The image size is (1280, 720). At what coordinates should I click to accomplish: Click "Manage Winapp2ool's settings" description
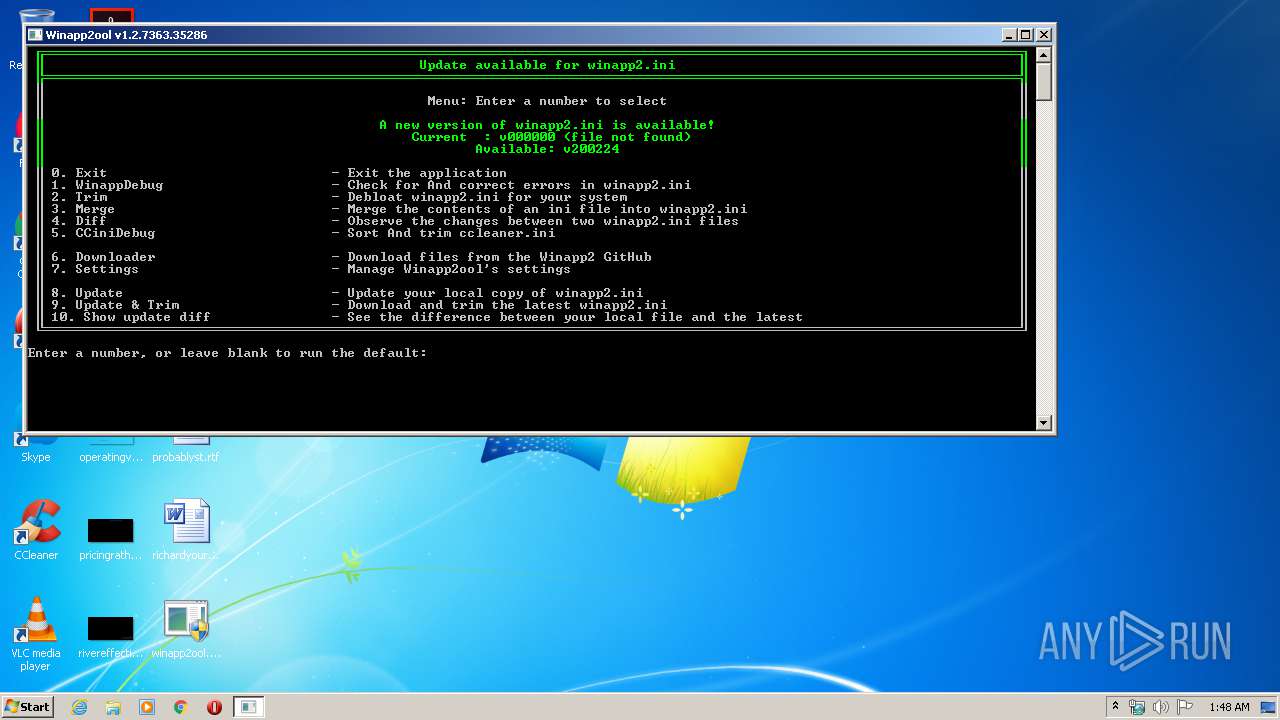[x=459, y=269]
